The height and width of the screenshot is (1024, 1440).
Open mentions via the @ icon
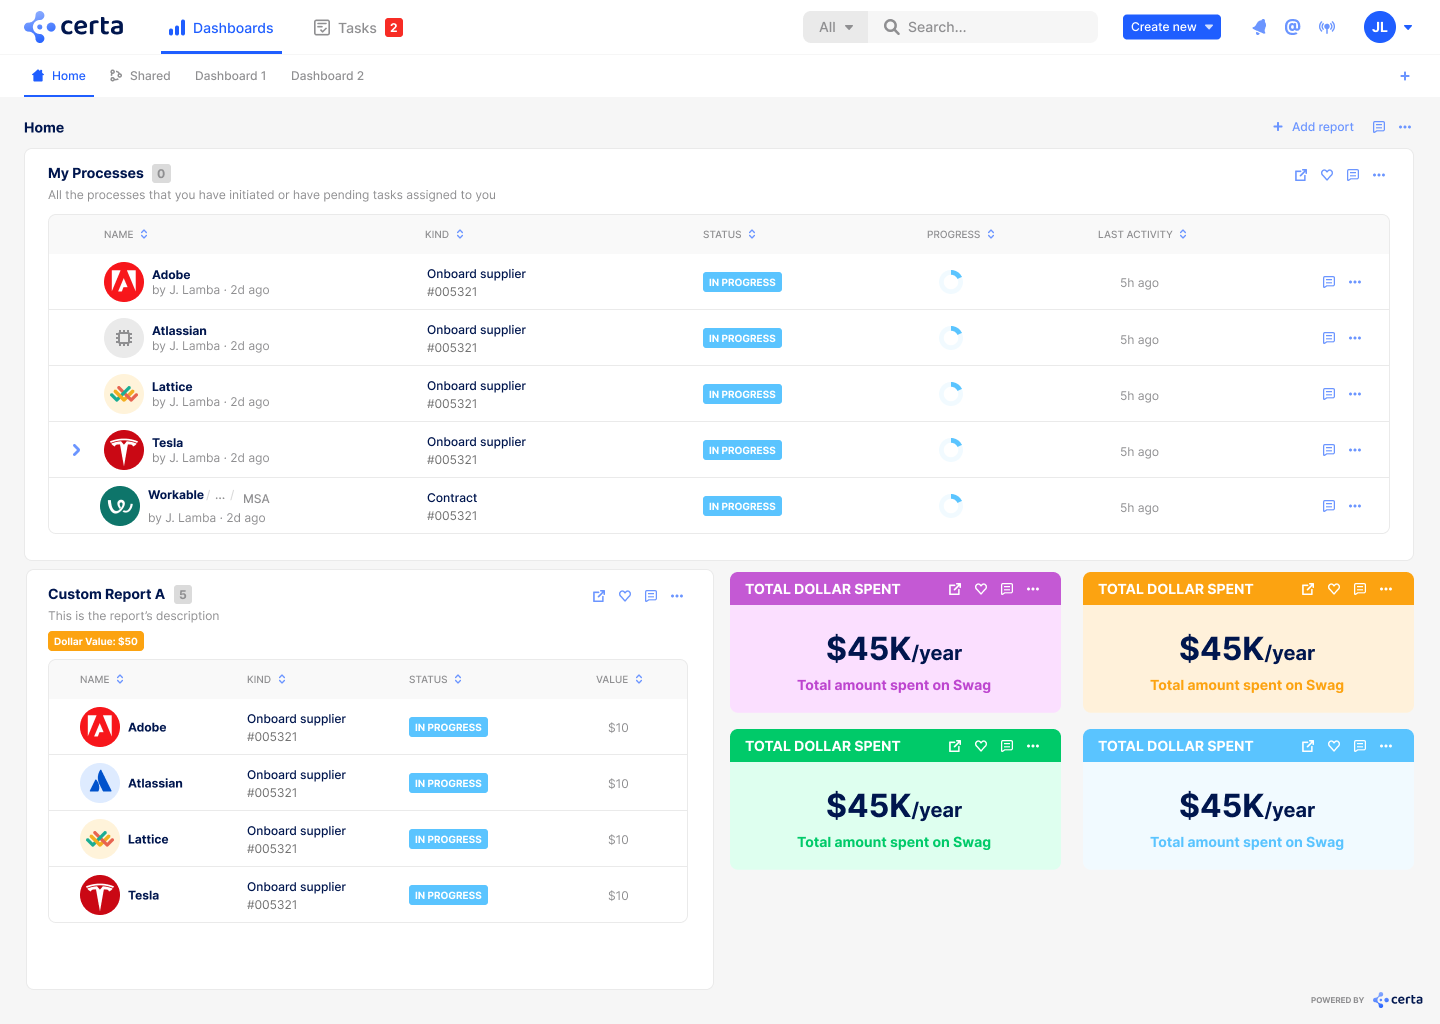[x=1292, y=27]
